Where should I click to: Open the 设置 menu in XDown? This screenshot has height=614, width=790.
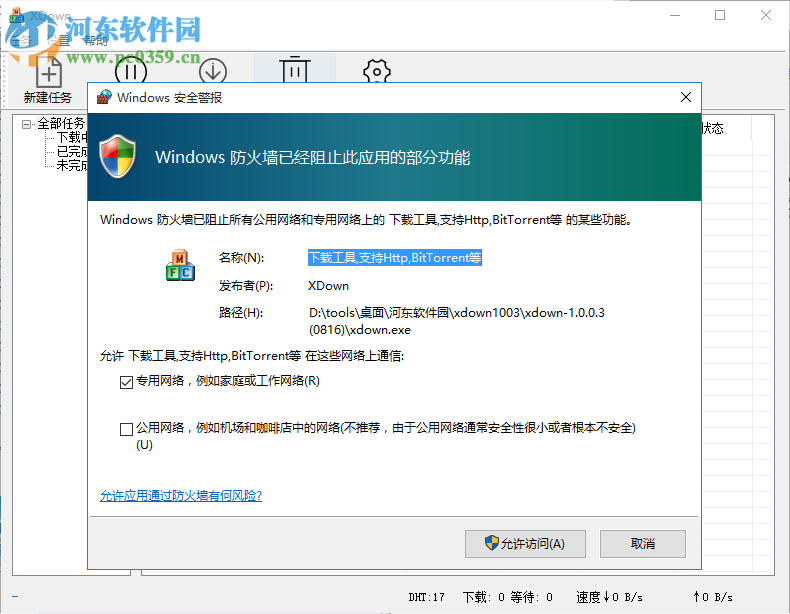pos(57,41)
